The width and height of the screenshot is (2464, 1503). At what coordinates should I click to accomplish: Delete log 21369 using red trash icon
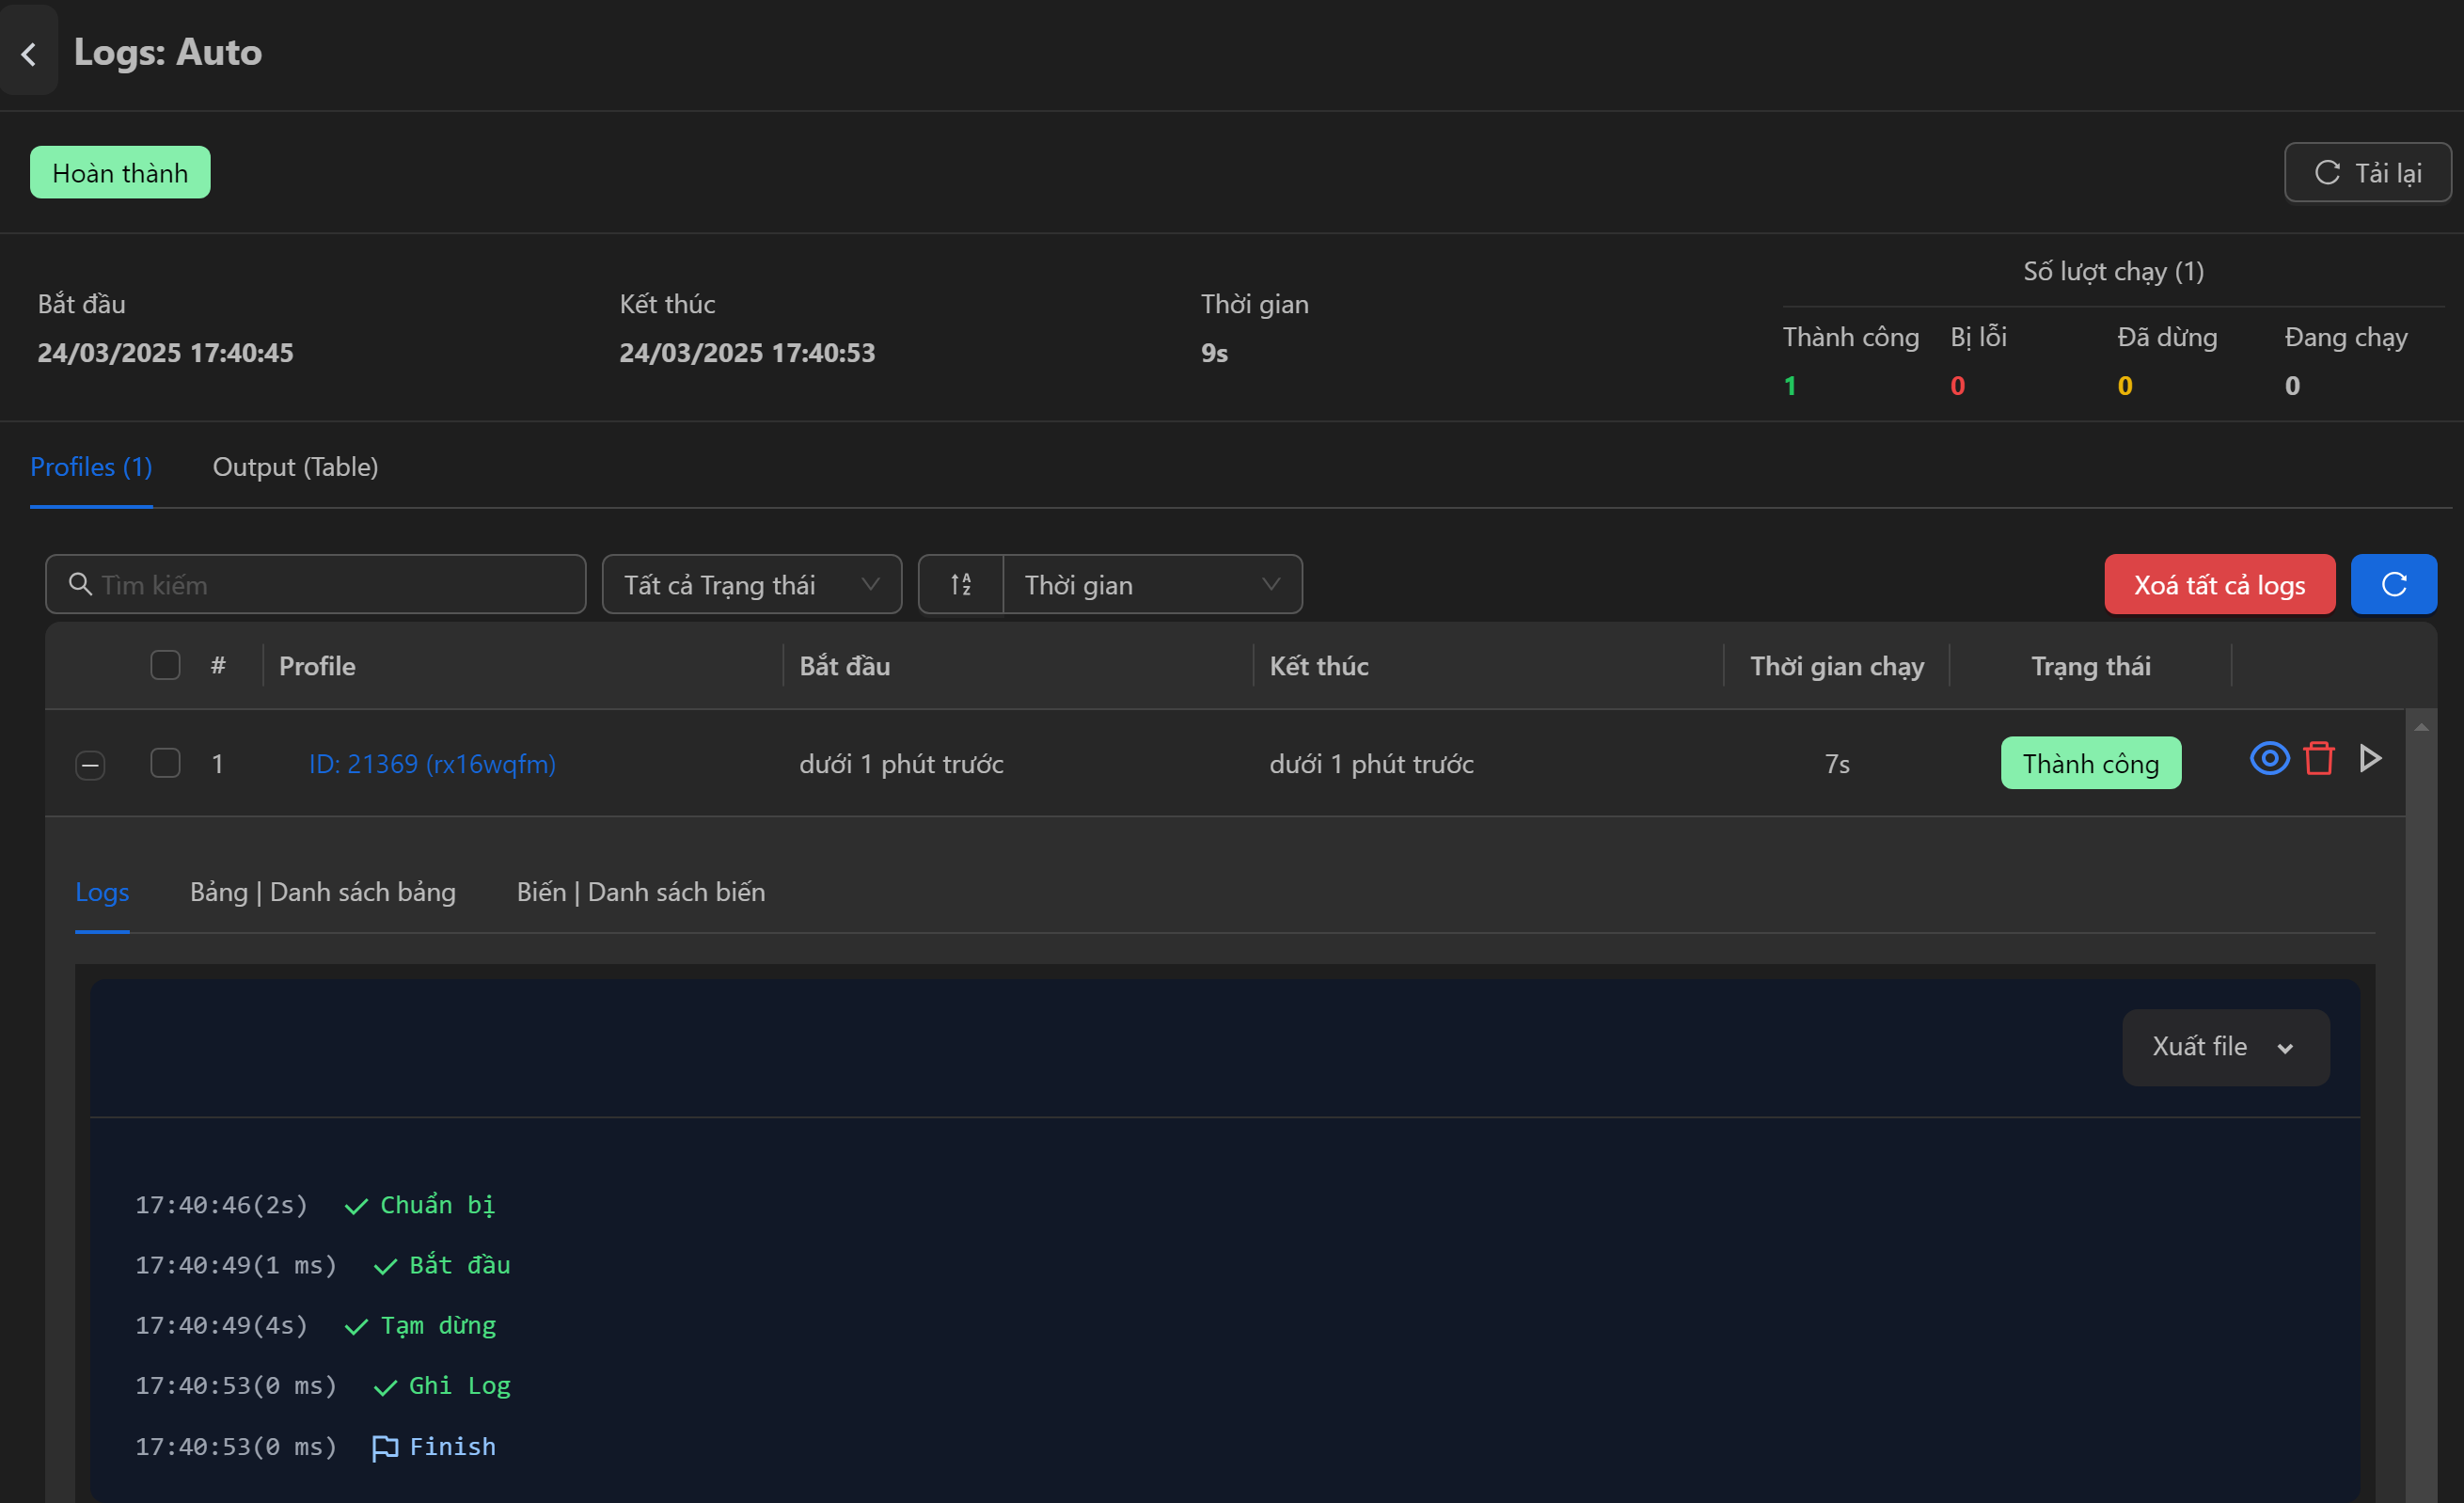(2319, 759)
